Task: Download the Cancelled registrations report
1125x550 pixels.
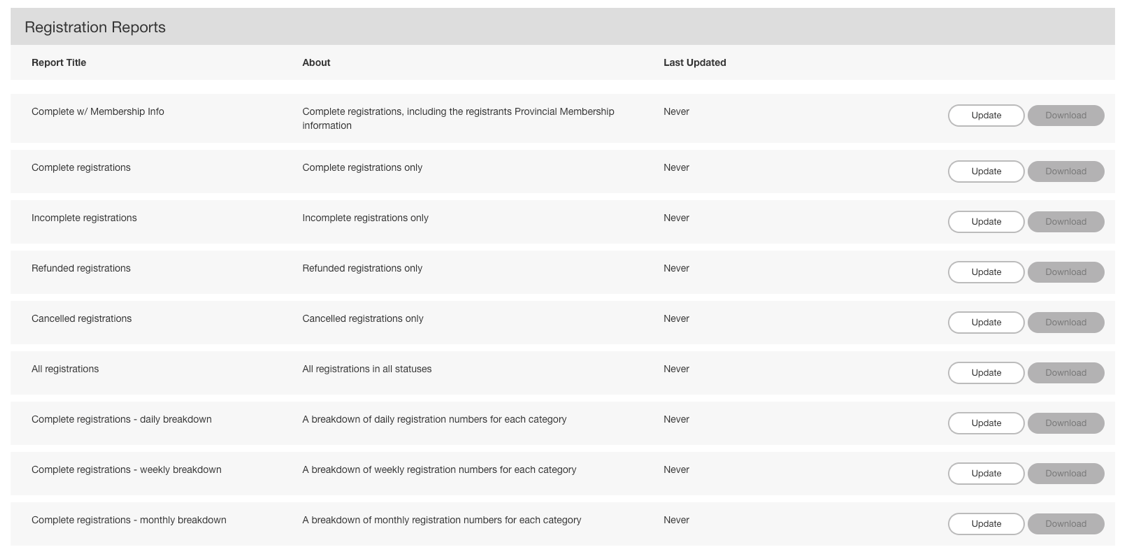Action: [1065, 323]
